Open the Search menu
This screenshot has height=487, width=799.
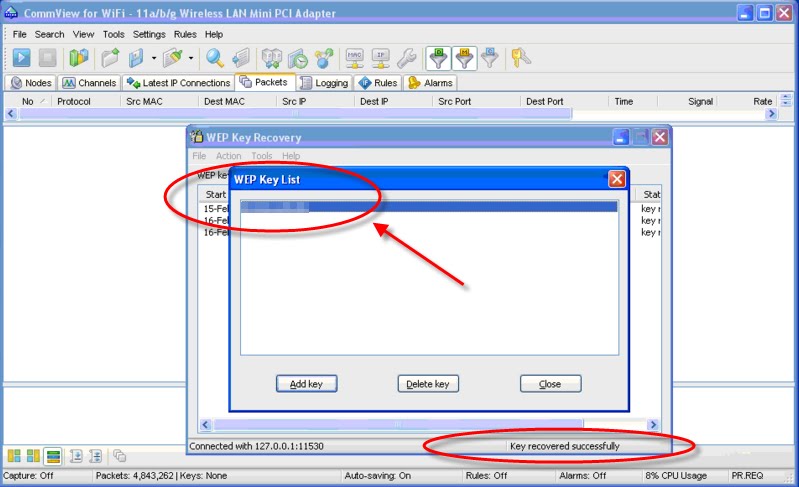click(49, 34)
